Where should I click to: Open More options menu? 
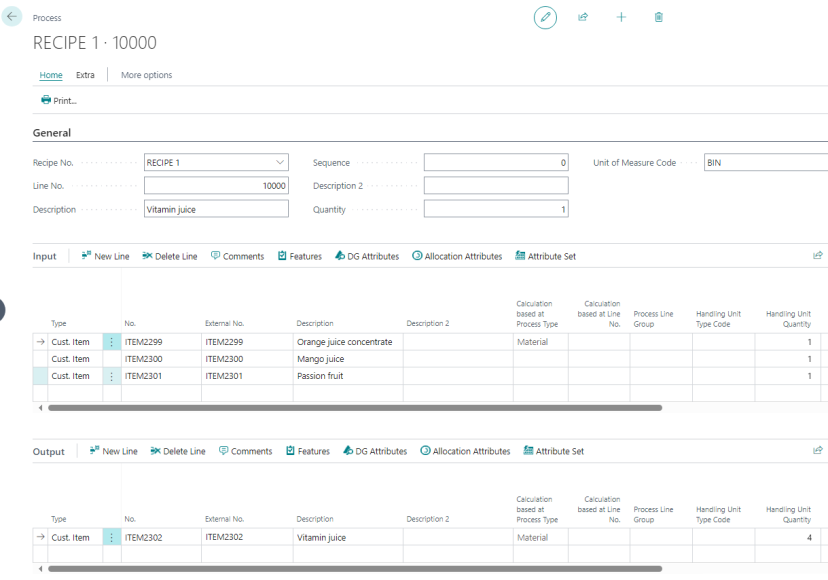click(146, 75)
